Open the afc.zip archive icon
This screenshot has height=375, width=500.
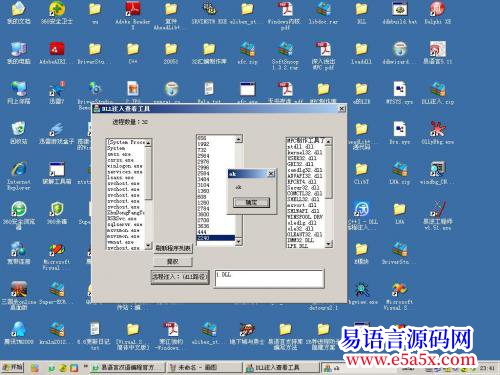(247, 53)
